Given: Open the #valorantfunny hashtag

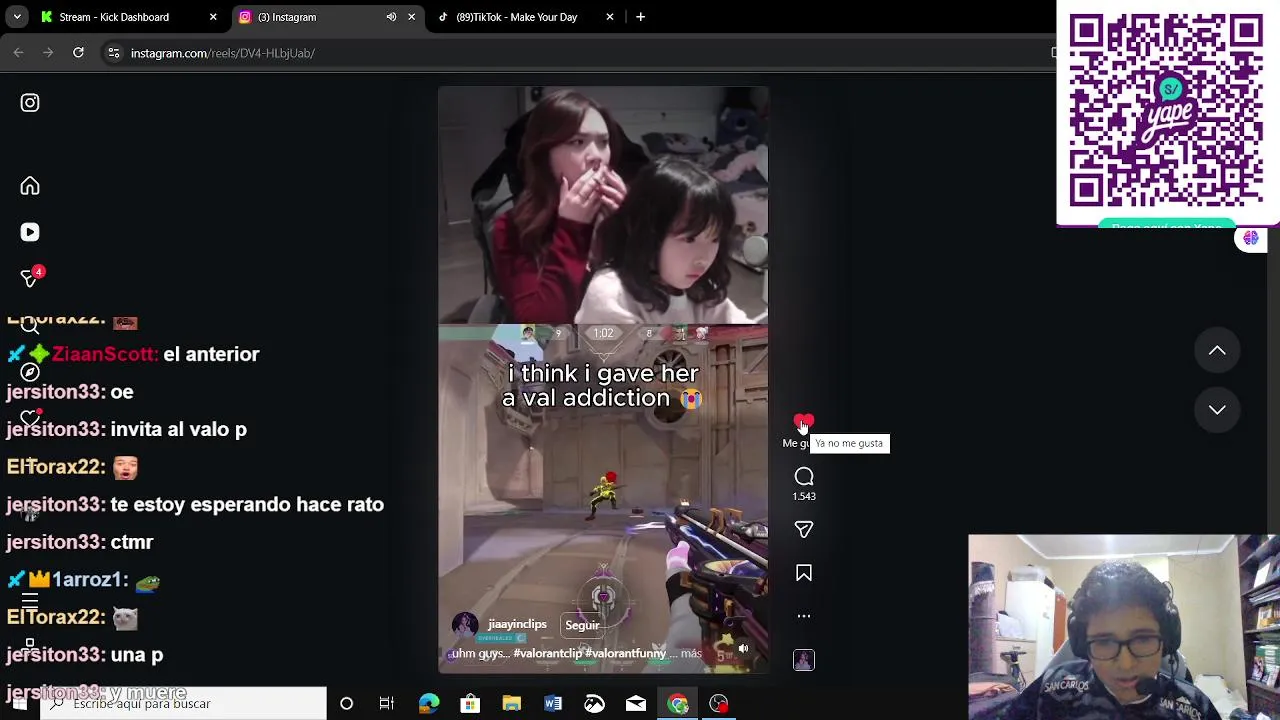Looking at the screenshot, I should pyautogui.click(x=626, y=653).
